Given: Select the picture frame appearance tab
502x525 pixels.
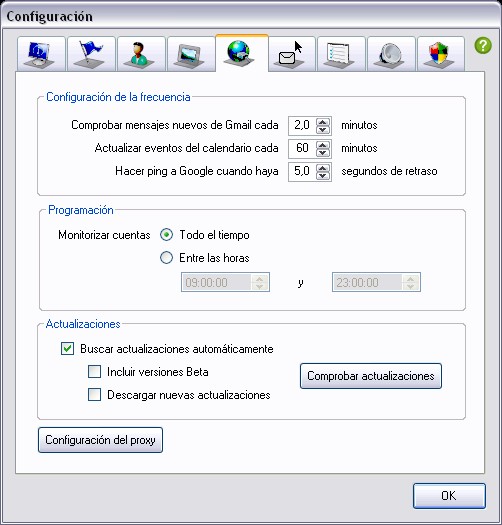Looking at the screenshot, I should 191,54.
